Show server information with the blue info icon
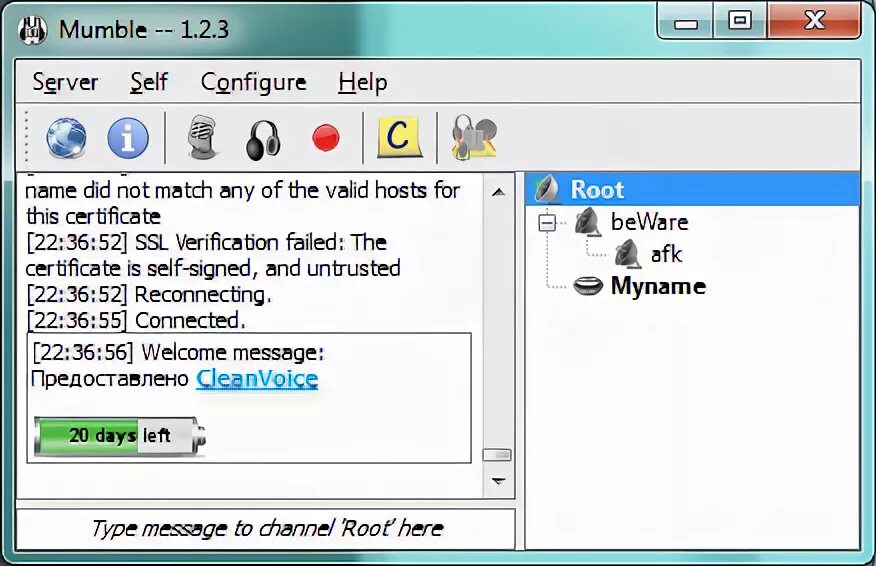Image resolution: width=876 pixels, height=566 pixels. click(128, 138)
